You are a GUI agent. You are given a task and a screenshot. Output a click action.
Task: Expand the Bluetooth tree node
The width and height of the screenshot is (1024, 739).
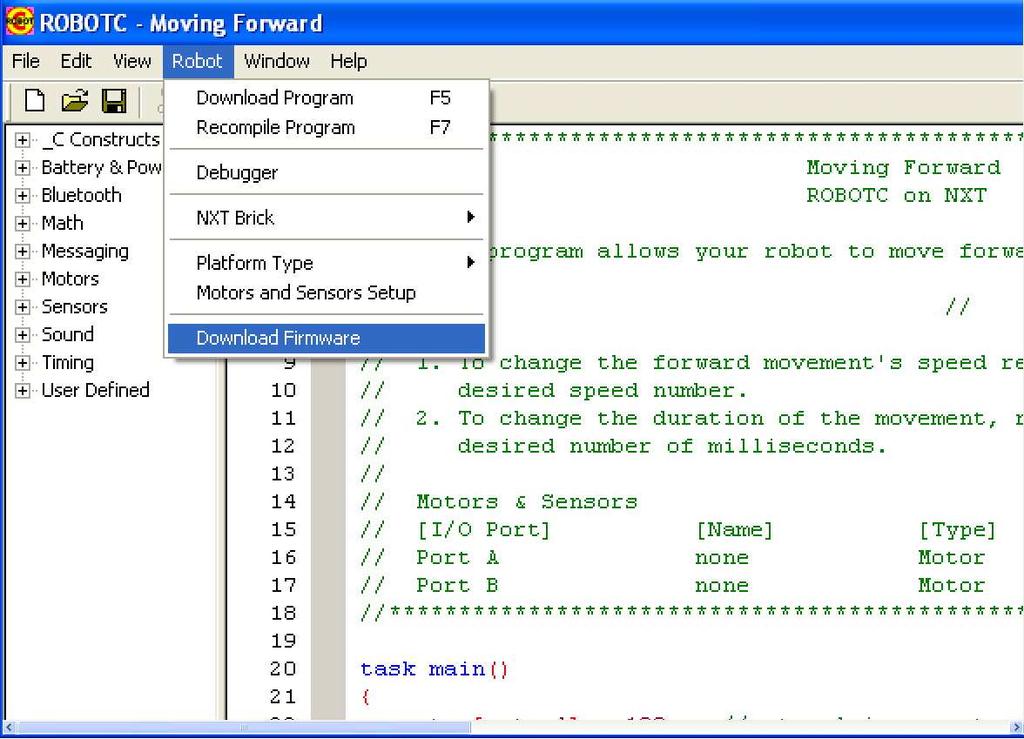pos(22,196)
